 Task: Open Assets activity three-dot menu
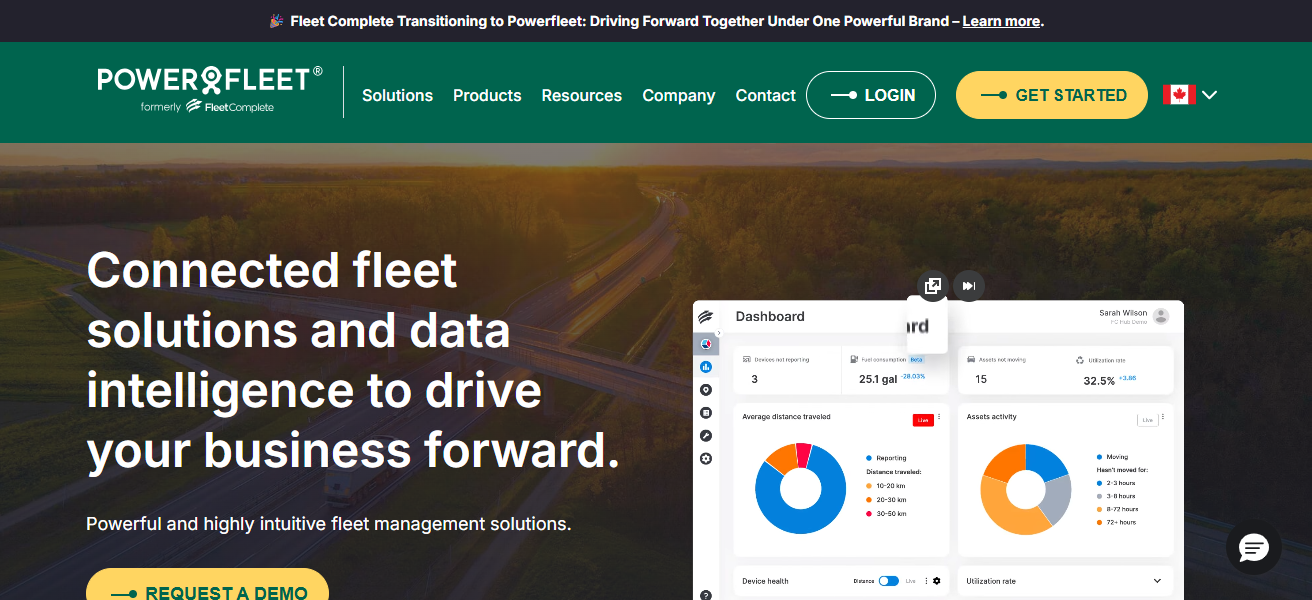pos(1163,418)
